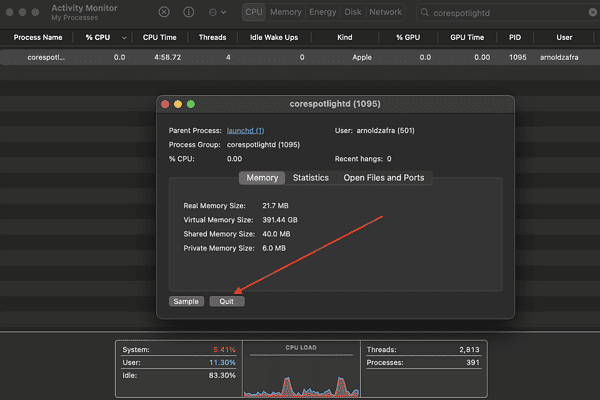Screen dimensions: 600x400
Task: Select the corespotlightd process row
Action: 300,57
